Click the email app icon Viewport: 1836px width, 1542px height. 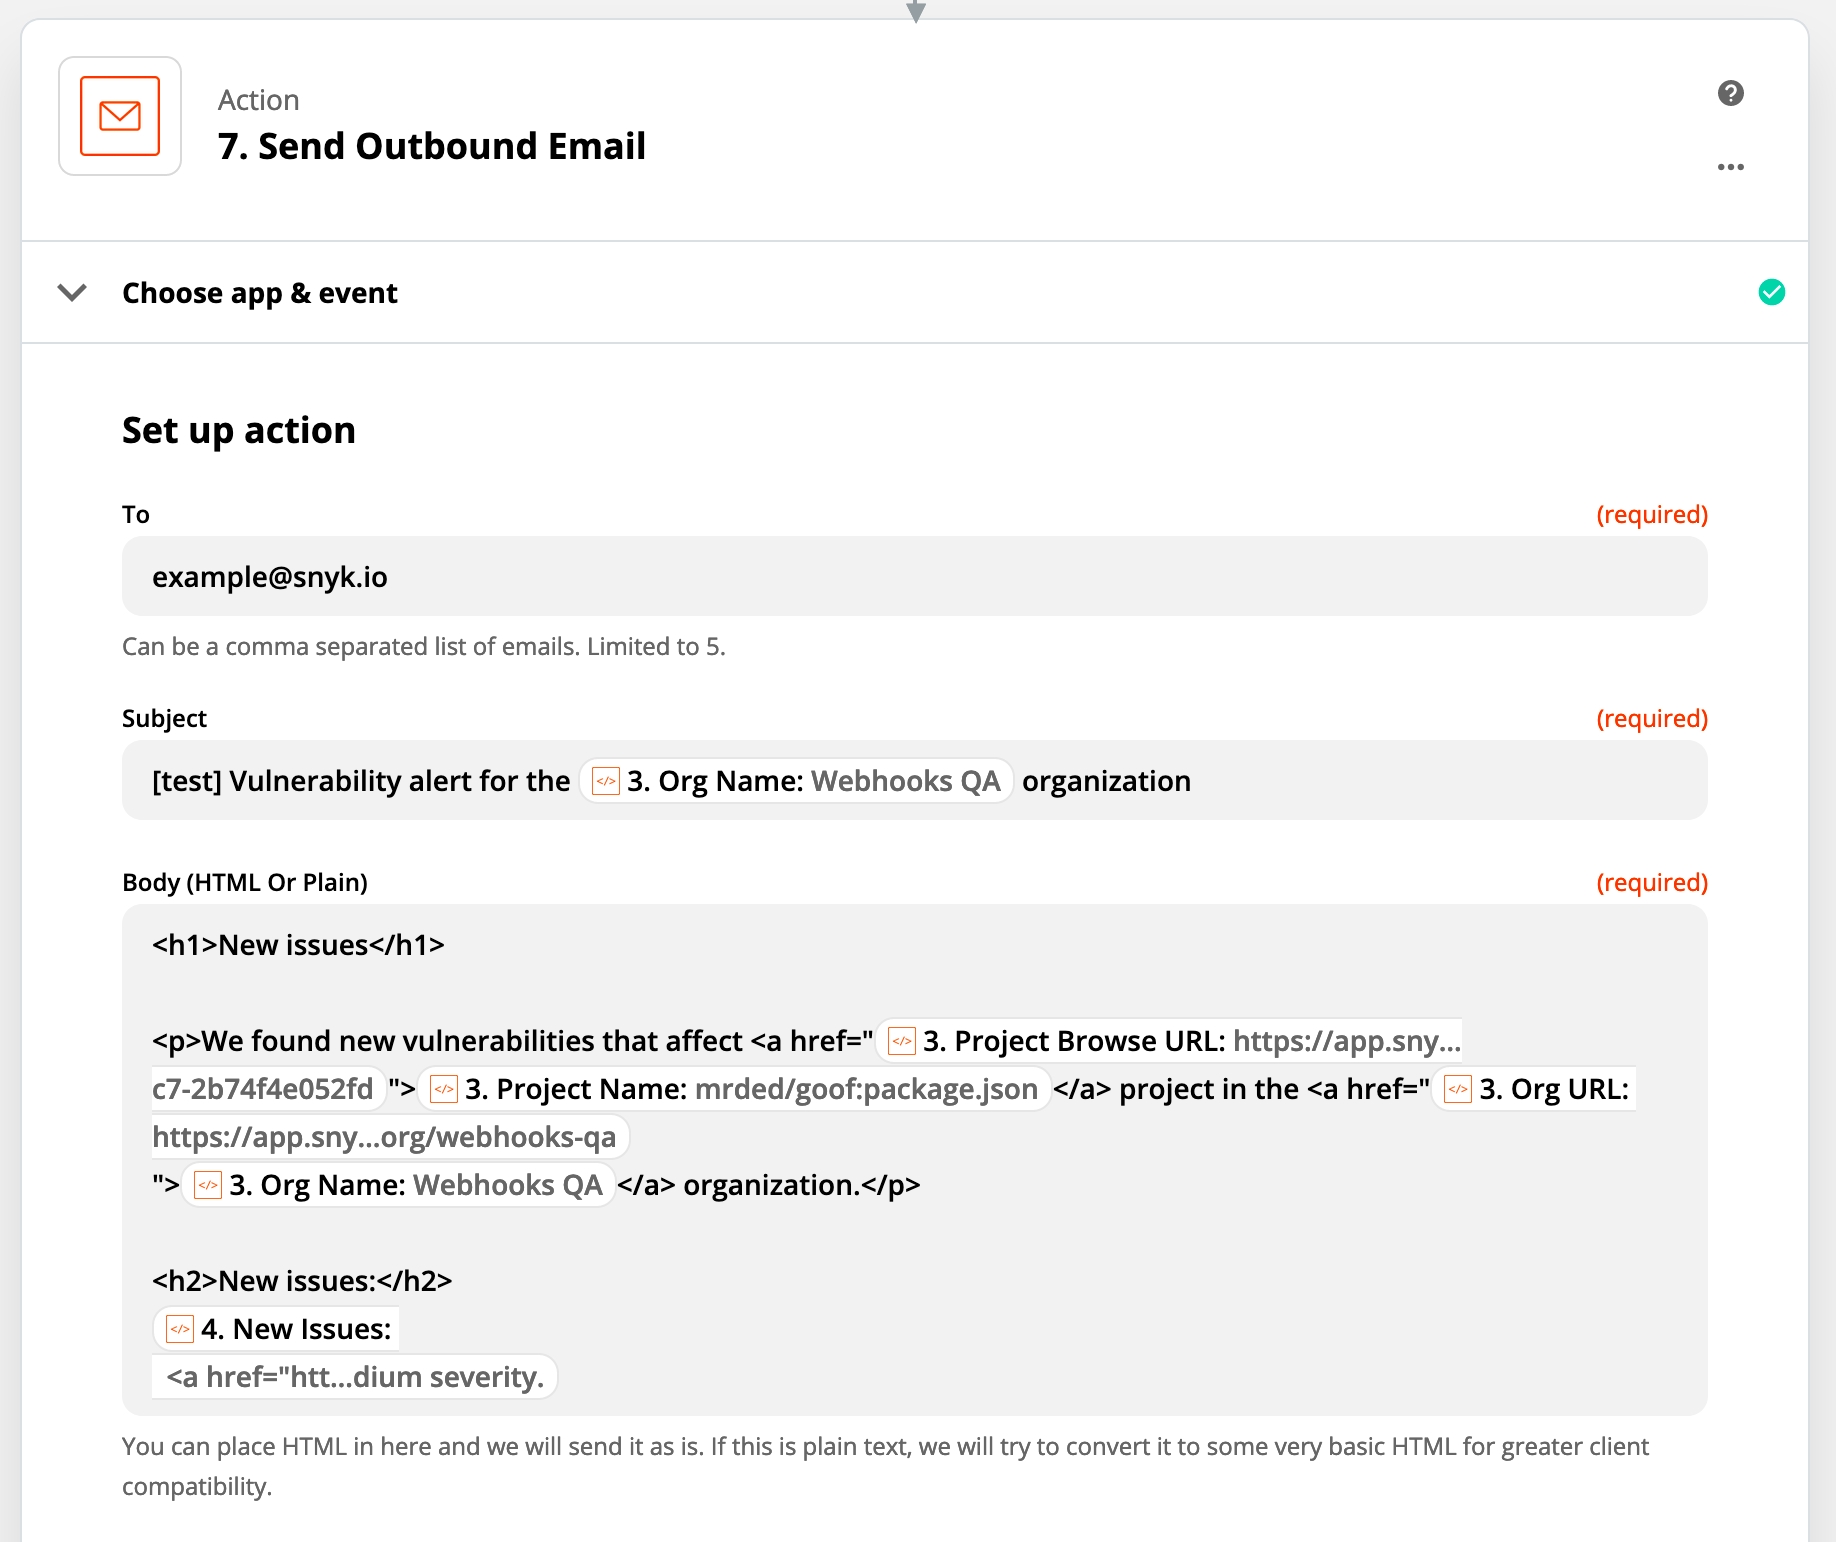coord(120,116)
